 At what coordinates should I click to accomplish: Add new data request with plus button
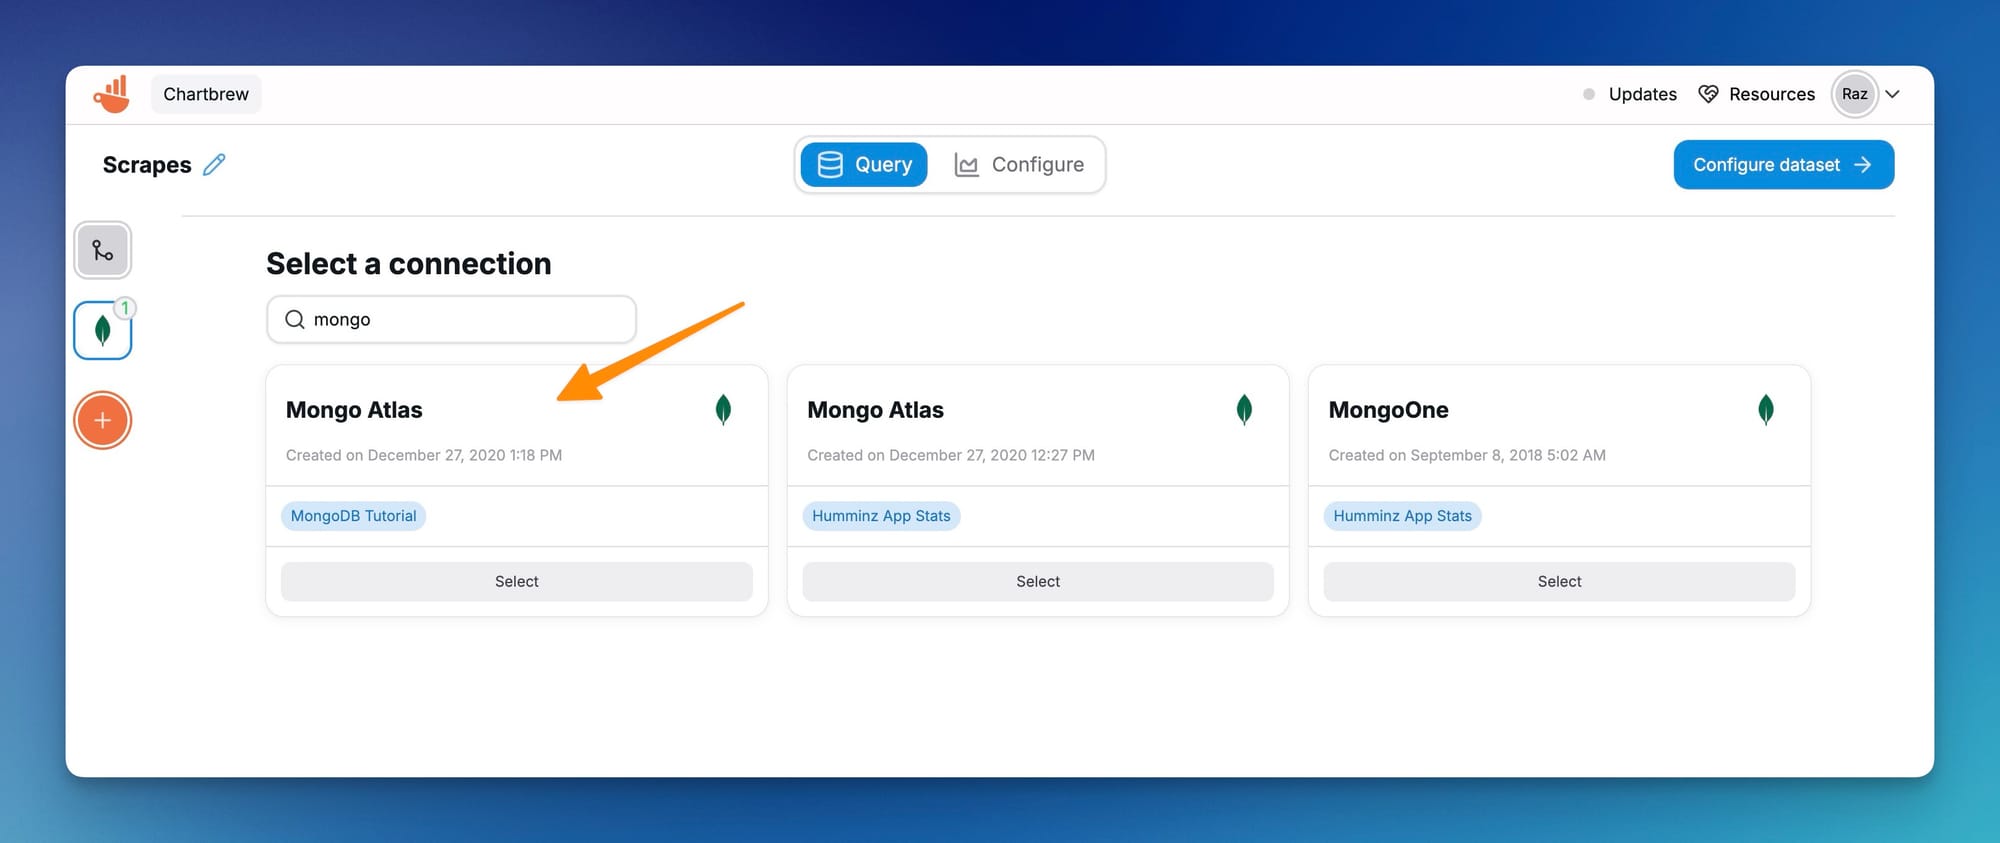pyautogui.click(x=103, y=420)
